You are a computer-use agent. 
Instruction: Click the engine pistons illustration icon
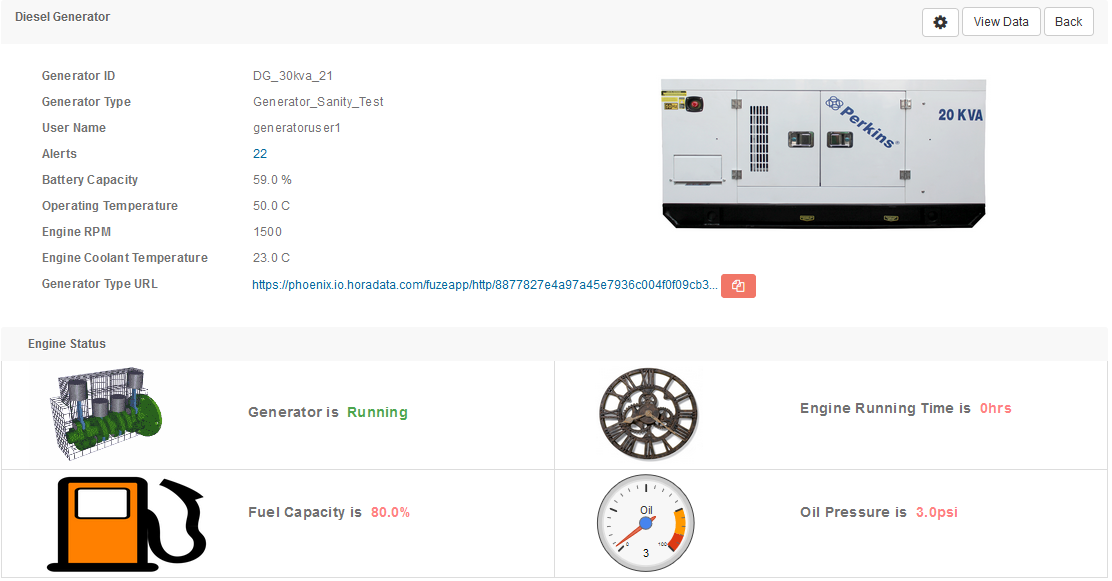click(106, 414)
